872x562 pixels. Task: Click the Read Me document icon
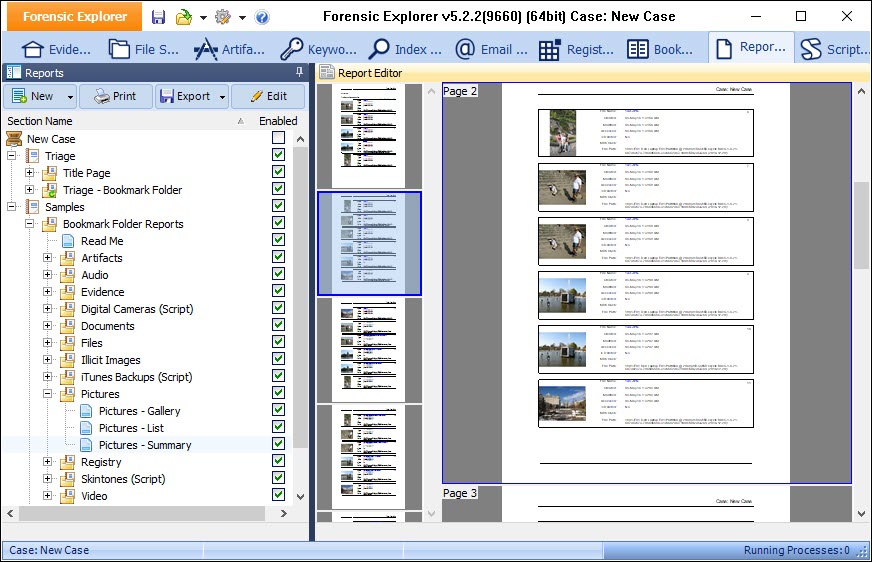pyautogui.click(x=67, y=241)
